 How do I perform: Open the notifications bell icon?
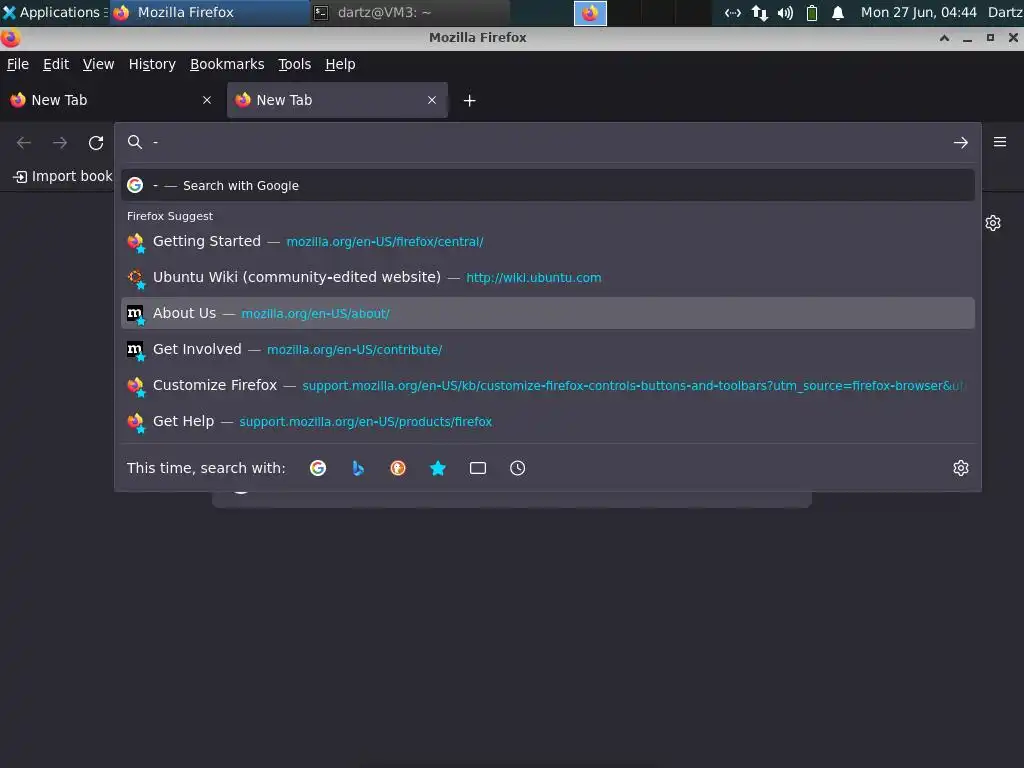pyautogui.click(x=838, y=12)
